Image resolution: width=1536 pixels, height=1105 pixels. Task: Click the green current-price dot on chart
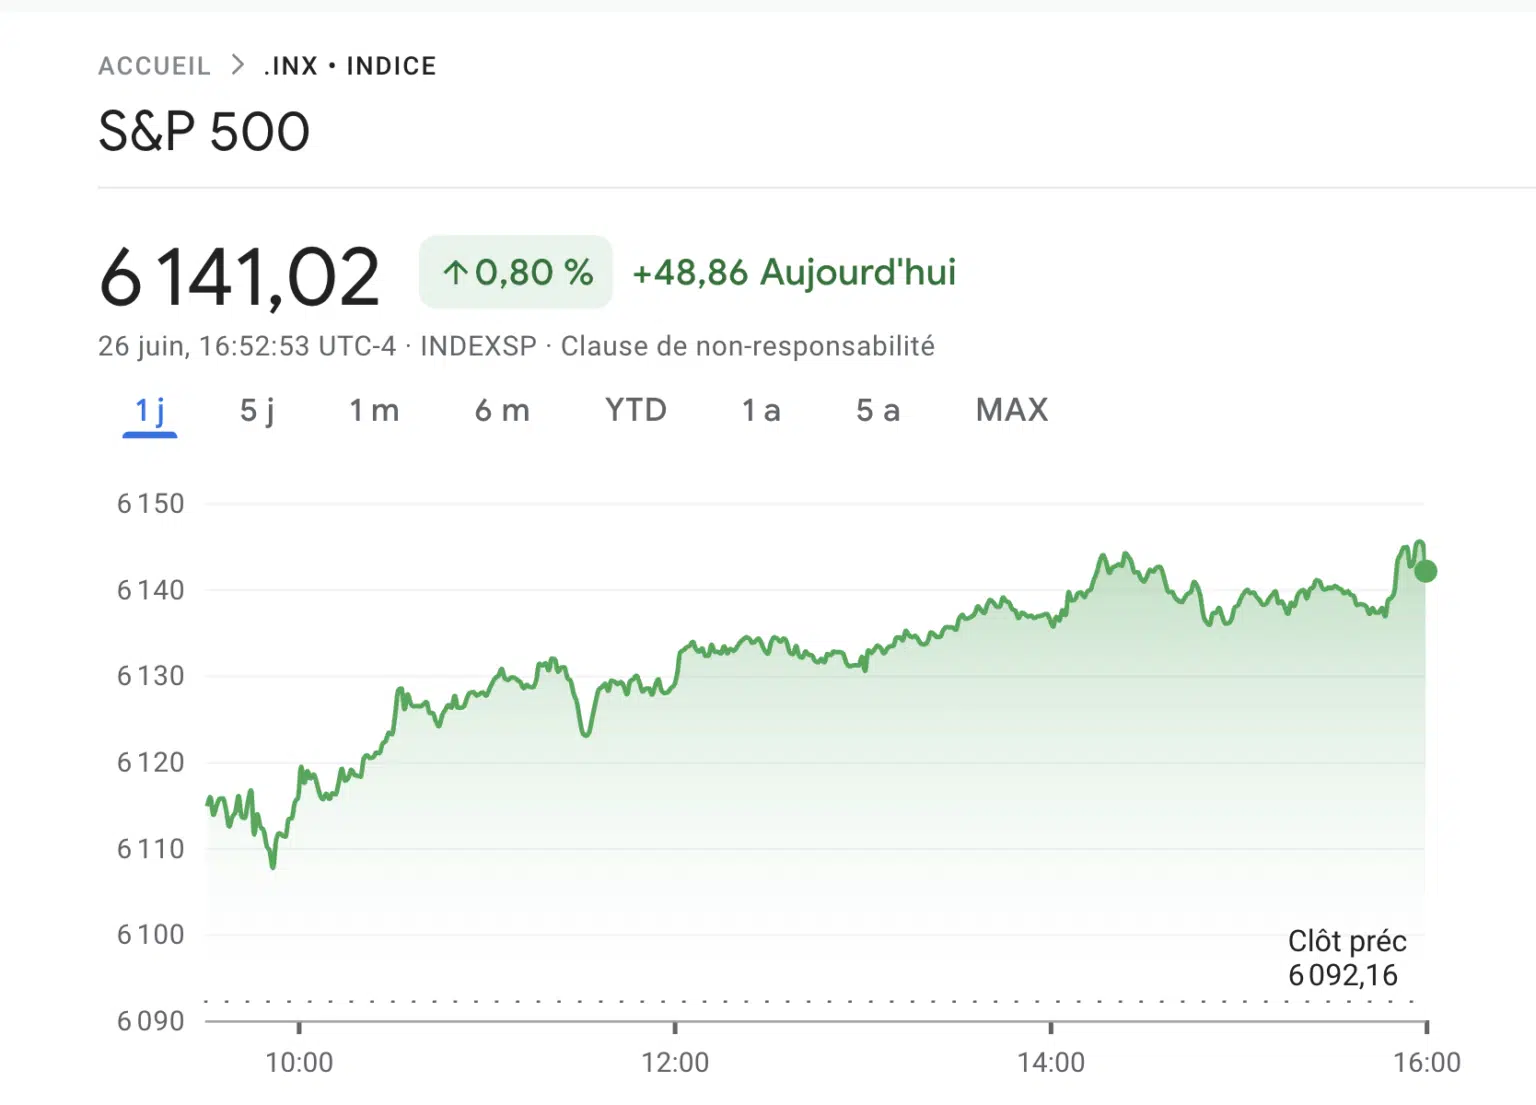coord(1426,571)
